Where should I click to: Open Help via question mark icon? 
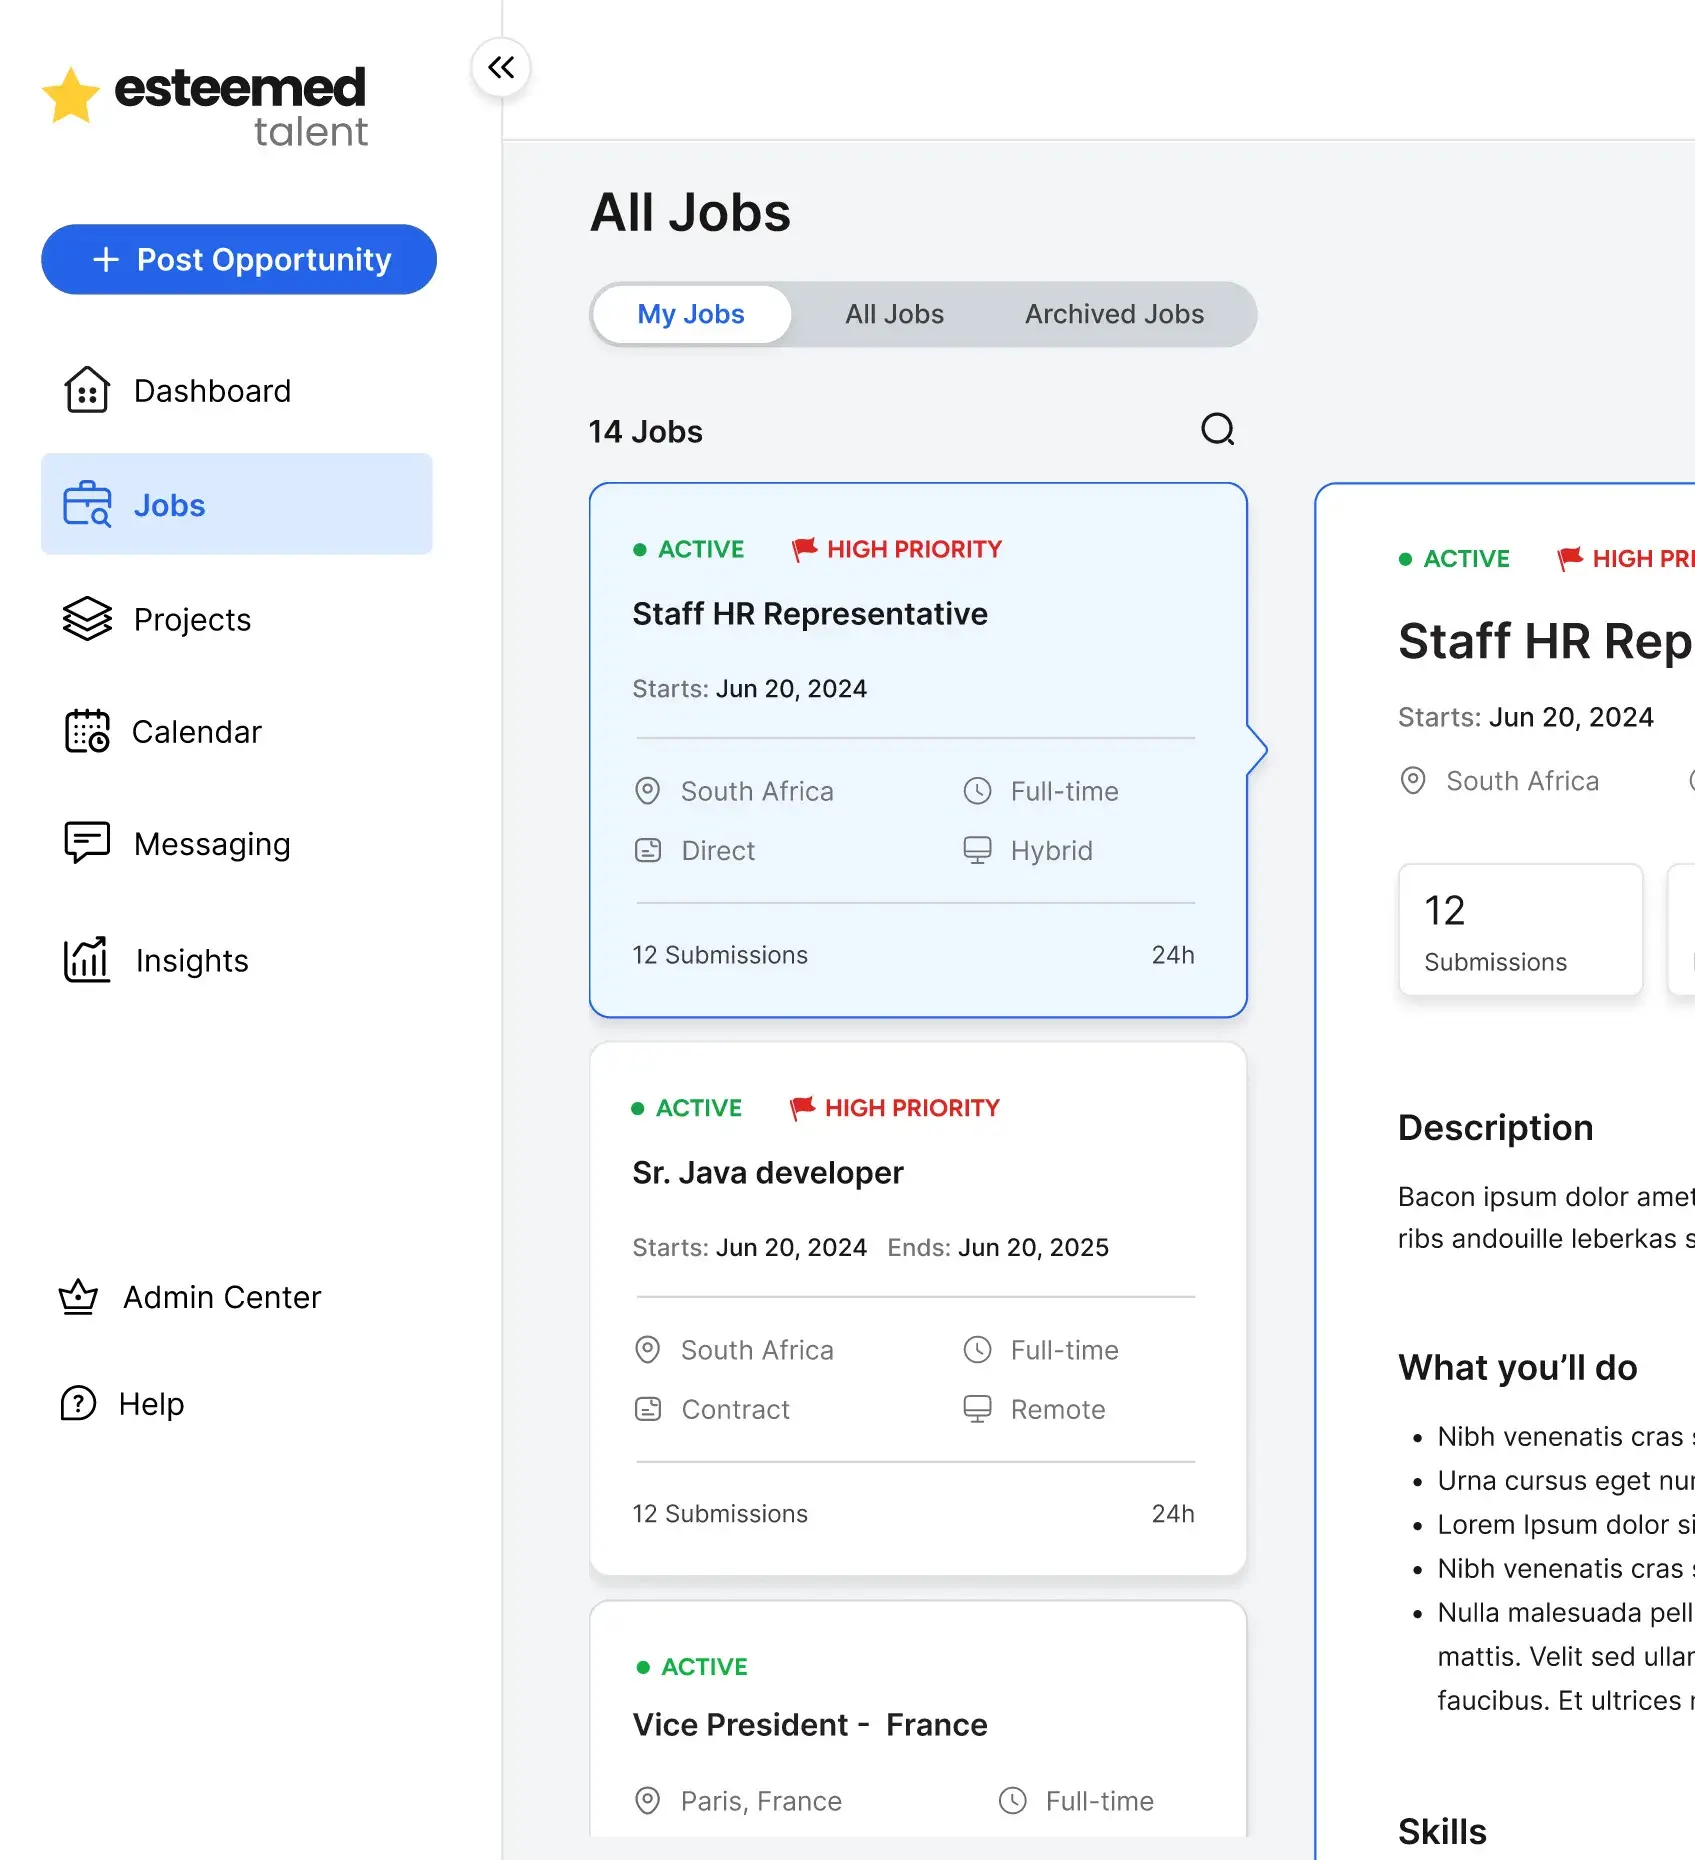tap(78, 1403)
